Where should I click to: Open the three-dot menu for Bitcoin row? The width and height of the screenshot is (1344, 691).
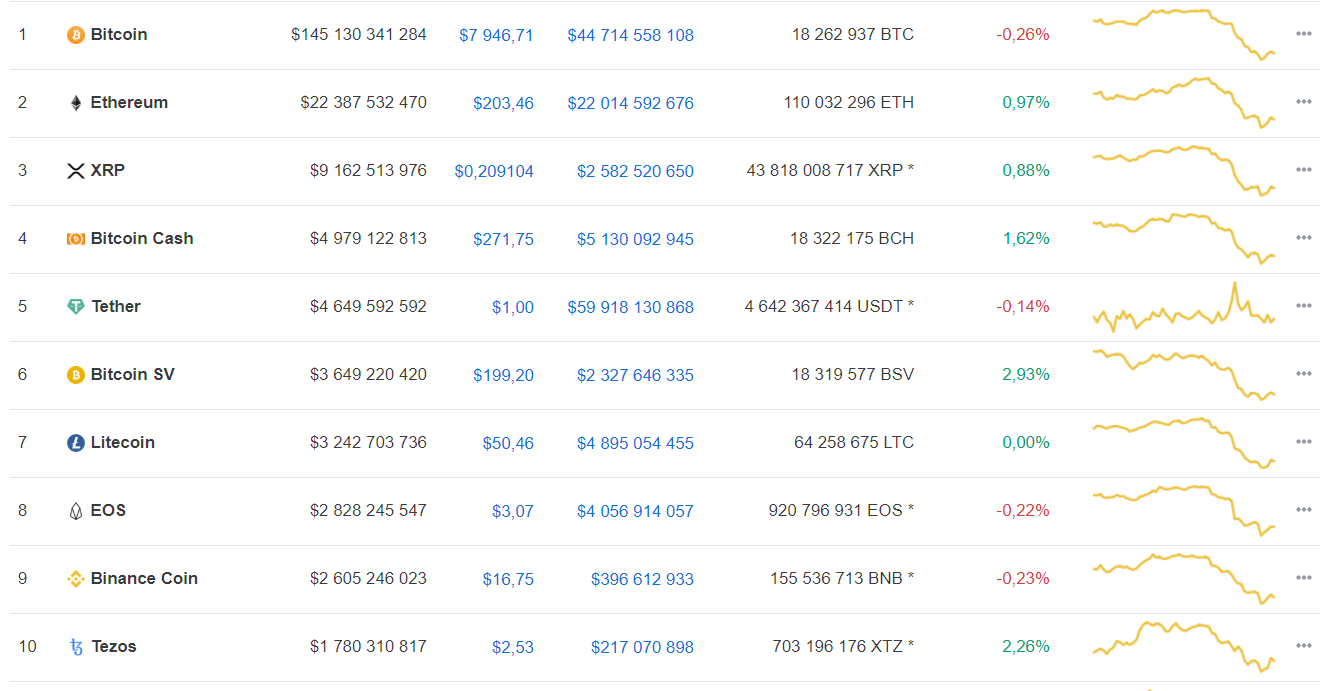pyautogui.click(x=1303, y=34)
